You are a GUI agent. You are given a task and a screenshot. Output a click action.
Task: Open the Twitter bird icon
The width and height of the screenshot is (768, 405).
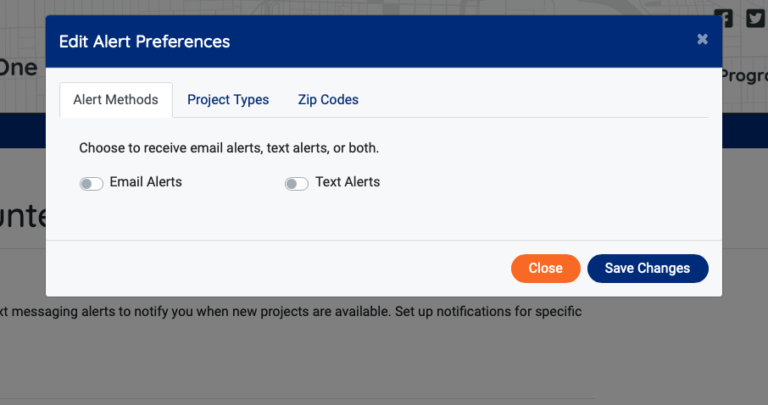[755, 17]
